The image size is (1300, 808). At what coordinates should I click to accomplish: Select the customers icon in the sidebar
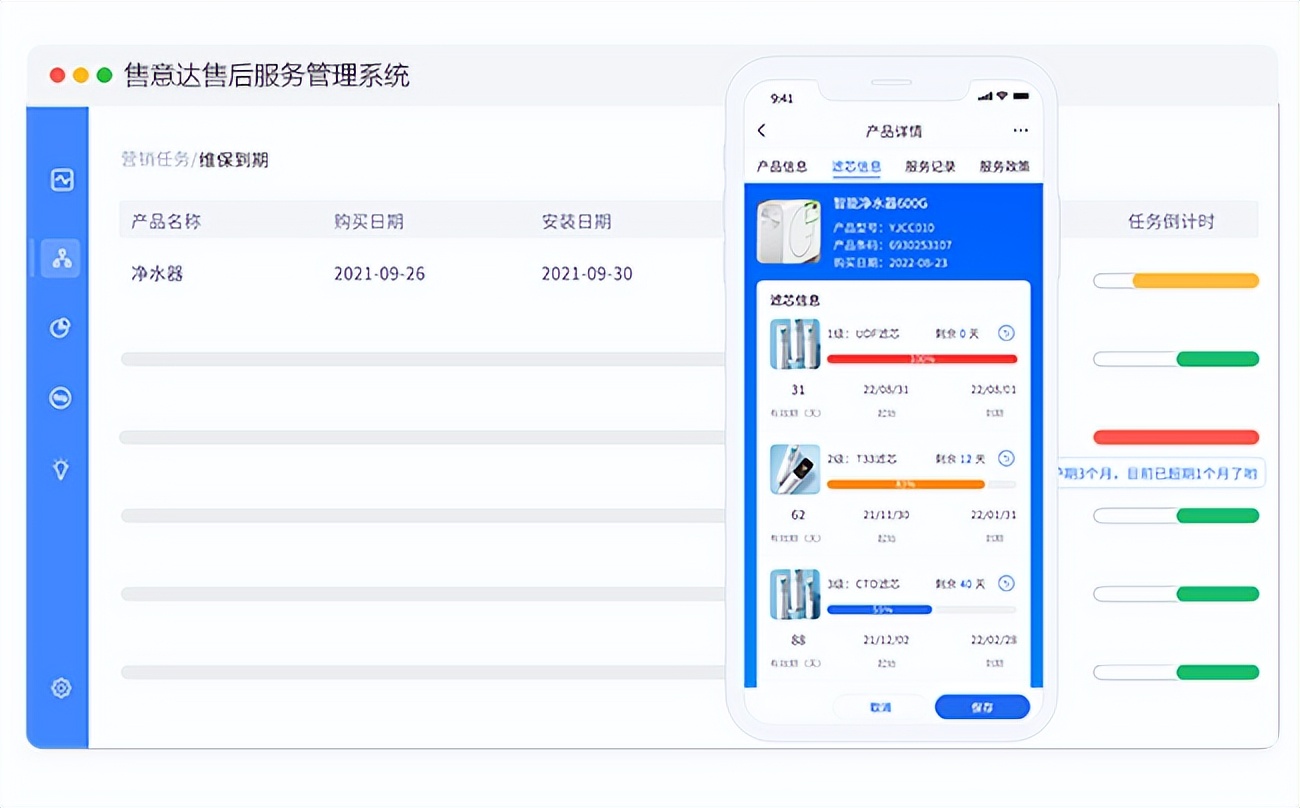60,258
